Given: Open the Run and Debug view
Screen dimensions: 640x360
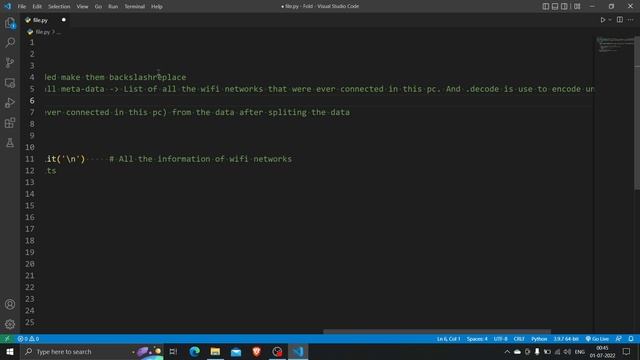Looking at the screenshot, I should 10,103.
